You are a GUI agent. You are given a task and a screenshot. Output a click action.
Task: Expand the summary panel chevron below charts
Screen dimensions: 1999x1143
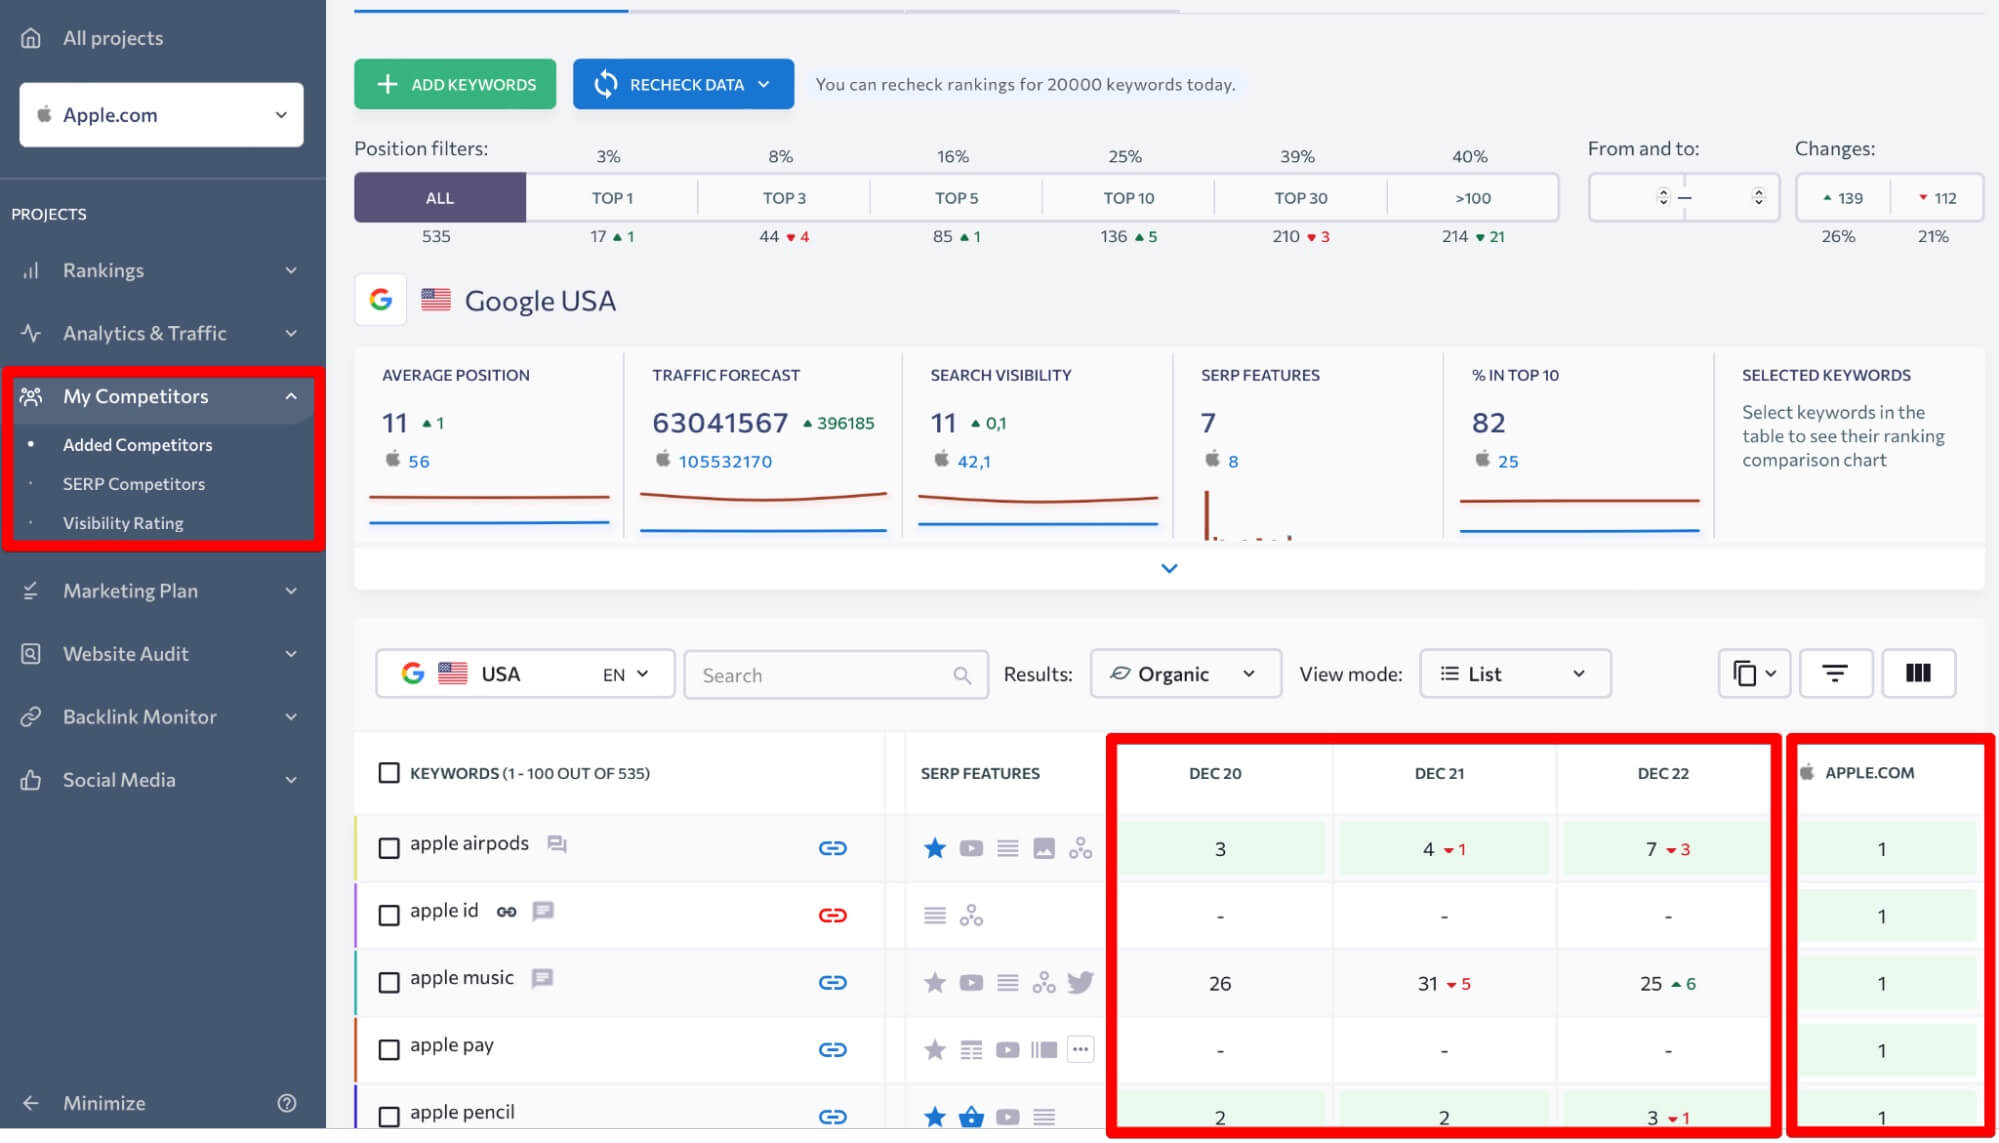[1169, 568]
